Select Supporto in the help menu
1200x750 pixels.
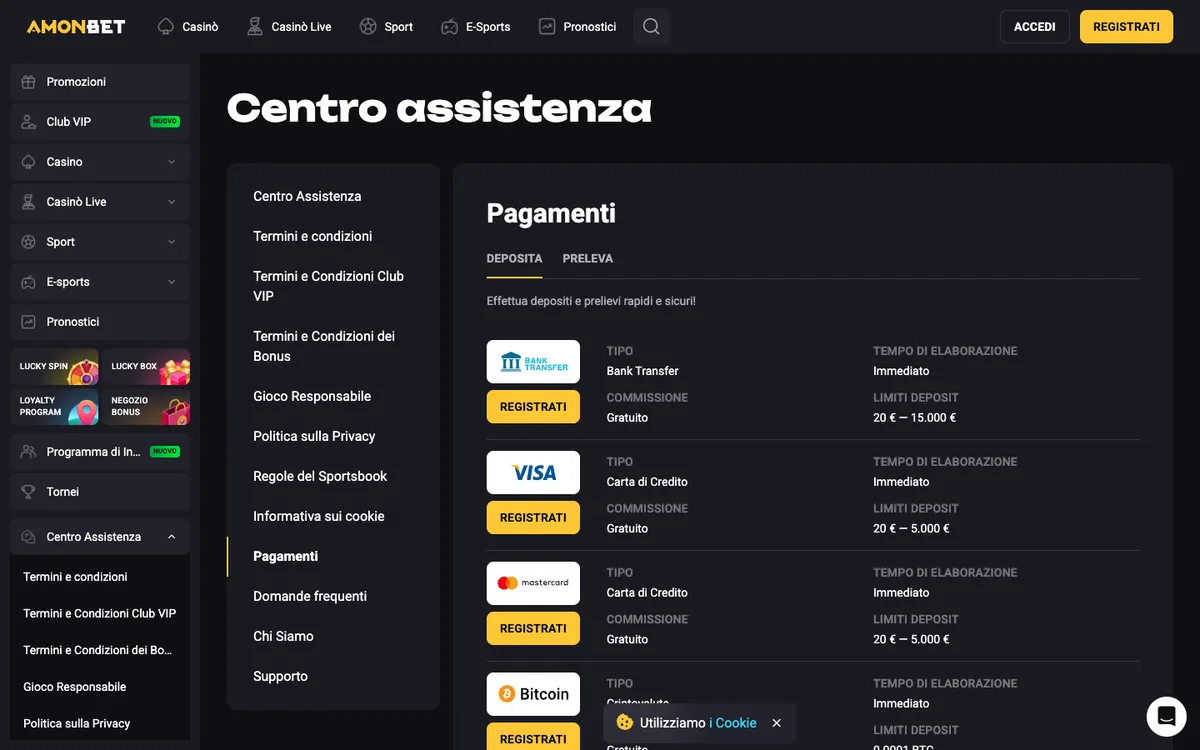click(x=280, y=676)
